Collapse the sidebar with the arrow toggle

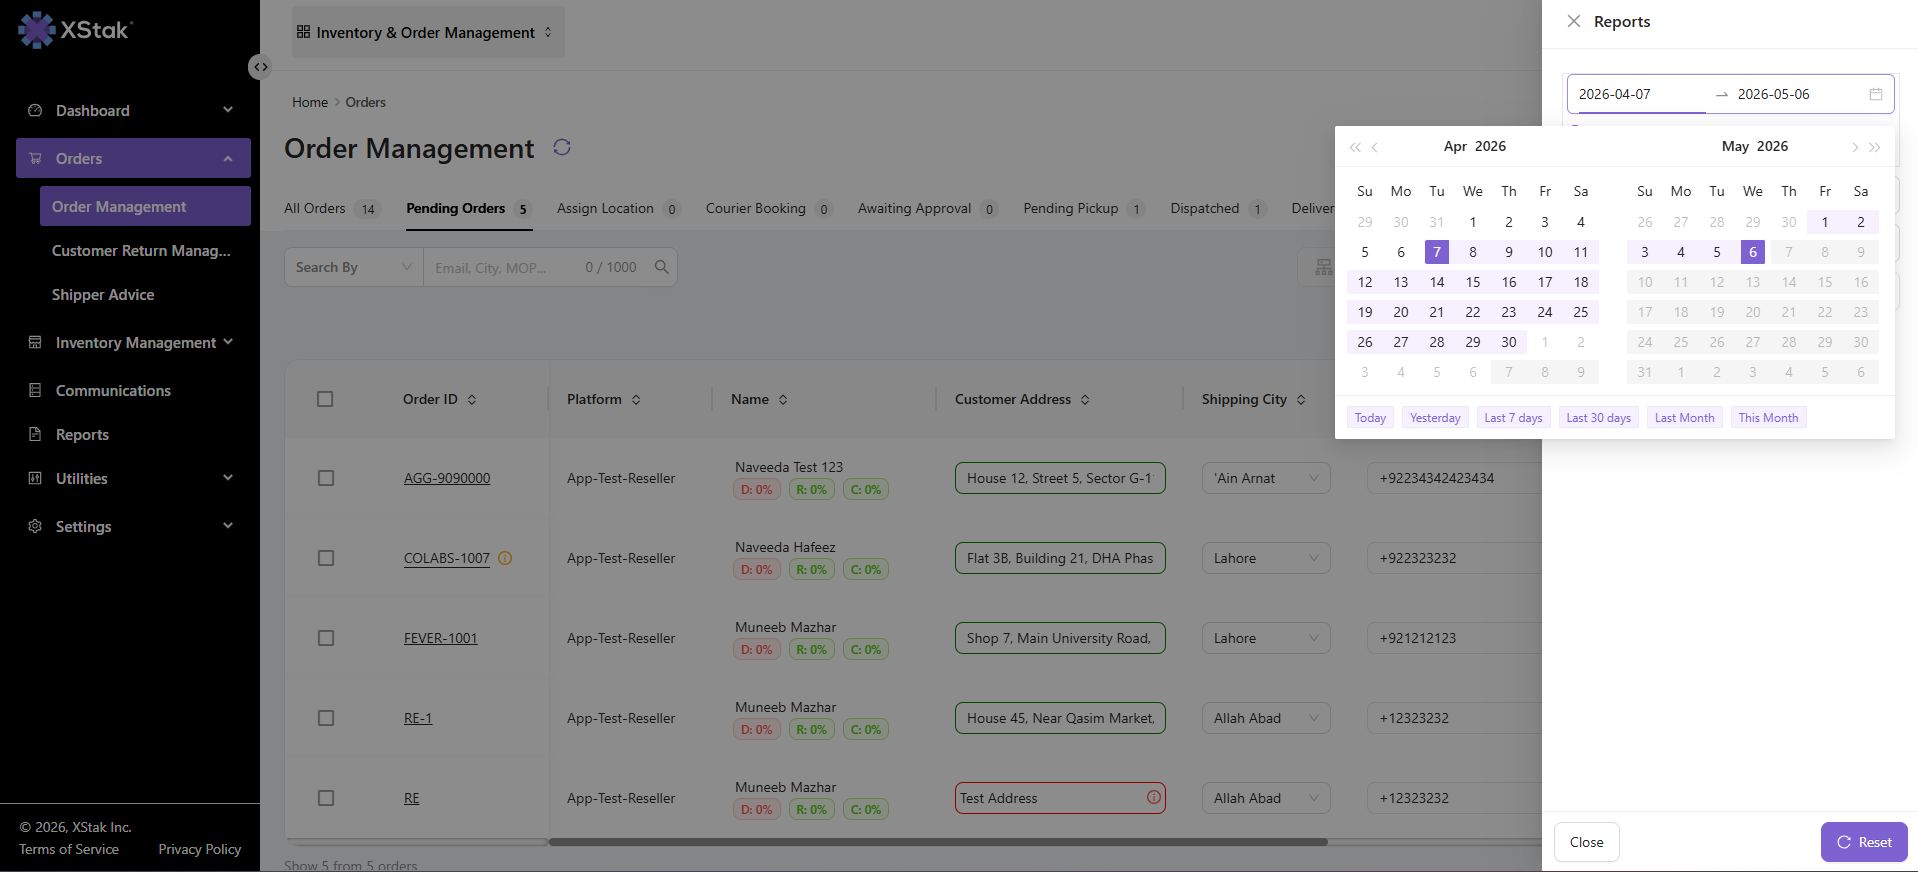point(260,67)
